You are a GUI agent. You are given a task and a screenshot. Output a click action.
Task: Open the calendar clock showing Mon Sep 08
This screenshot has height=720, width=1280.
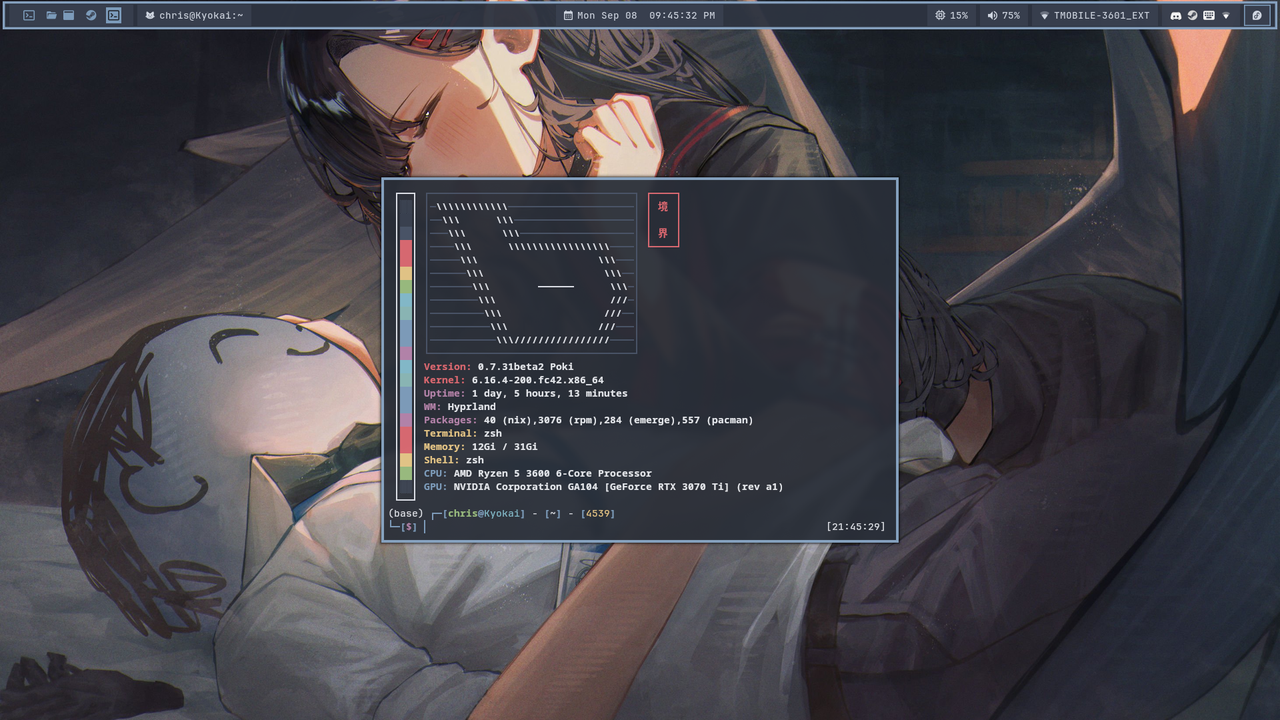(x=640, y=15)
